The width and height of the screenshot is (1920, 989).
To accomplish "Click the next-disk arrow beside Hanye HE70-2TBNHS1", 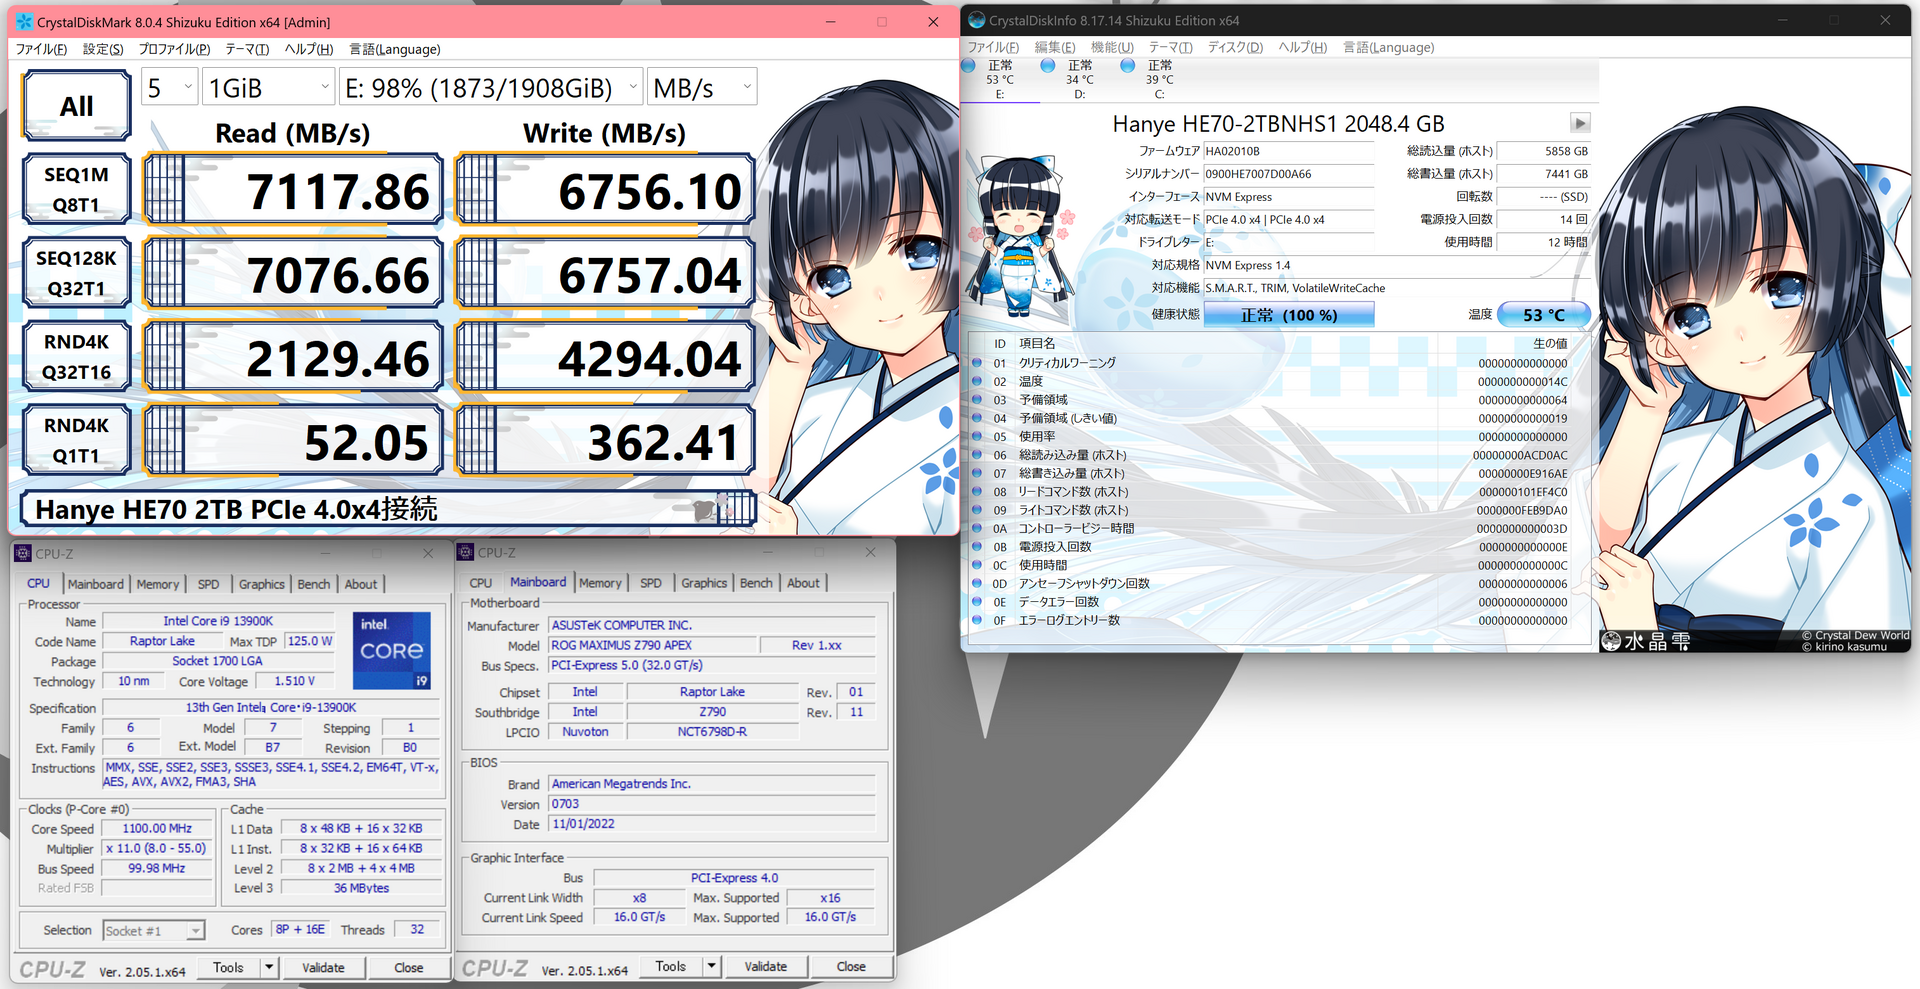I will coord(1580,122).
